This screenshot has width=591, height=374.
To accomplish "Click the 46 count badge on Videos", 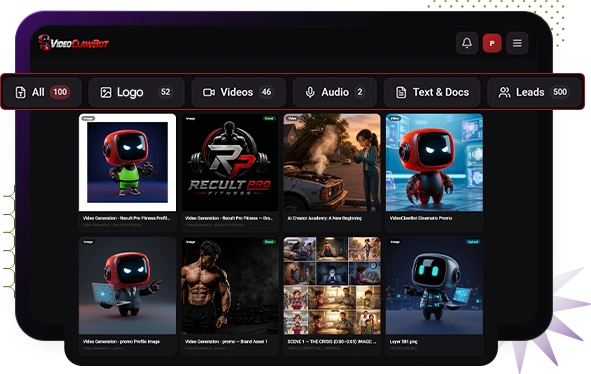I will pyautogui.click(x=266, y=92).
